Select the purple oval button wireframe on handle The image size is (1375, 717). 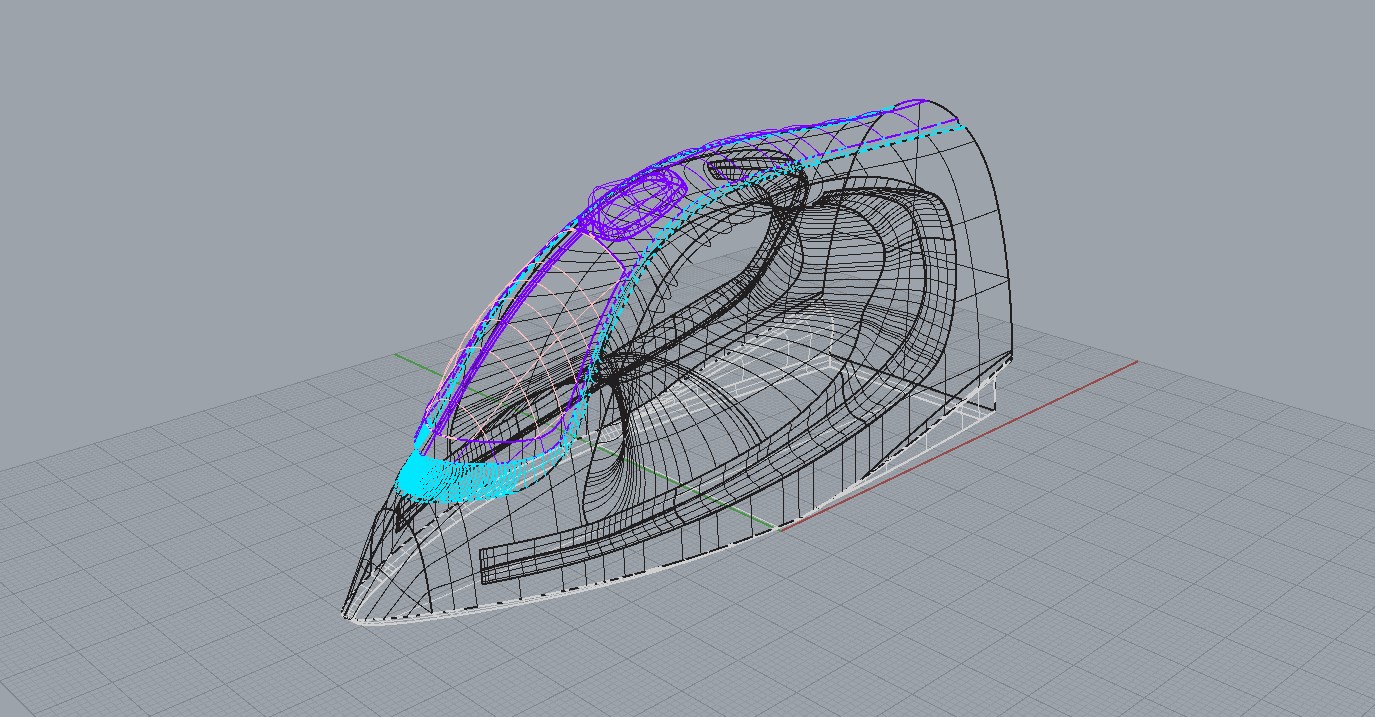[635, 203]
